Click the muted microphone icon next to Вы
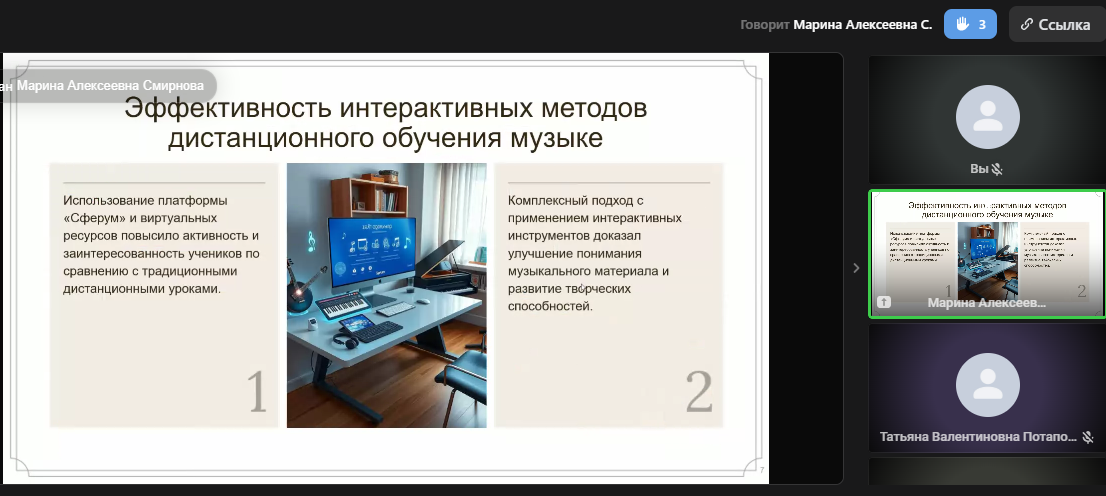This screenshot has width=1106, height=496. click(997, 170)
